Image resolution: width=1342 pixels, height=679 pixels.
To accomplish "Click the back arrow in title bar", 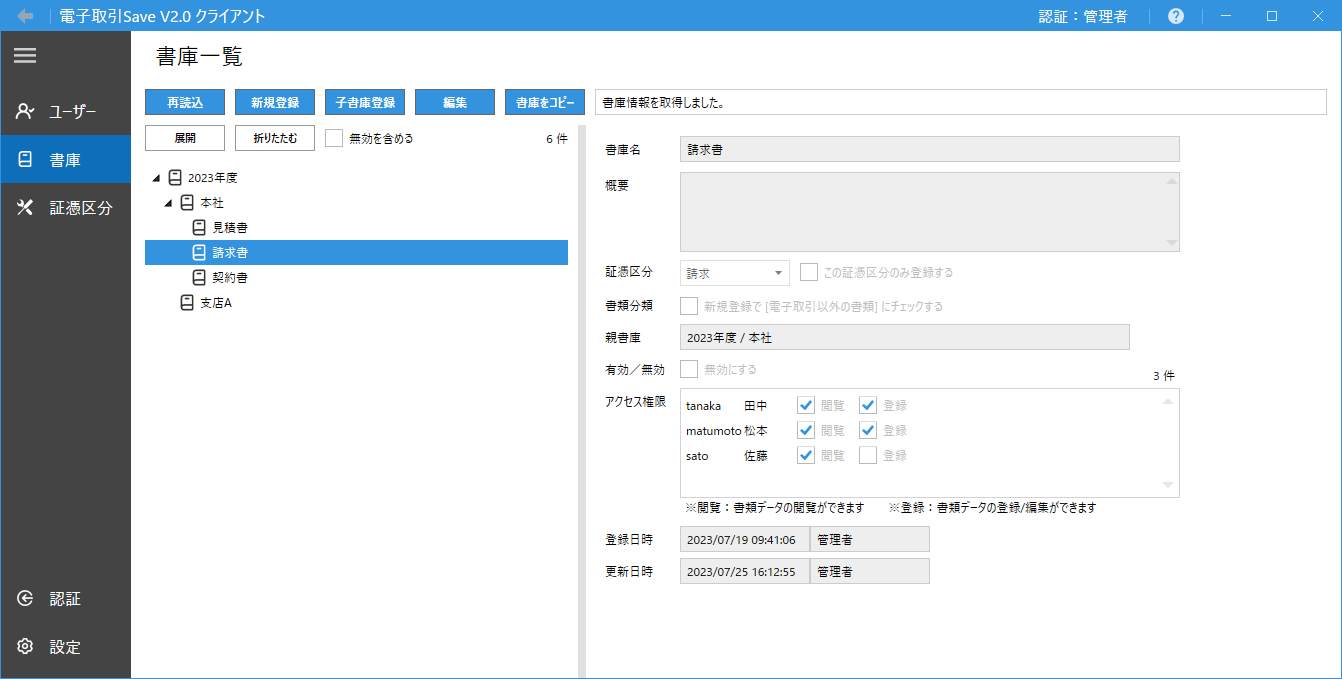I will 25,16.
